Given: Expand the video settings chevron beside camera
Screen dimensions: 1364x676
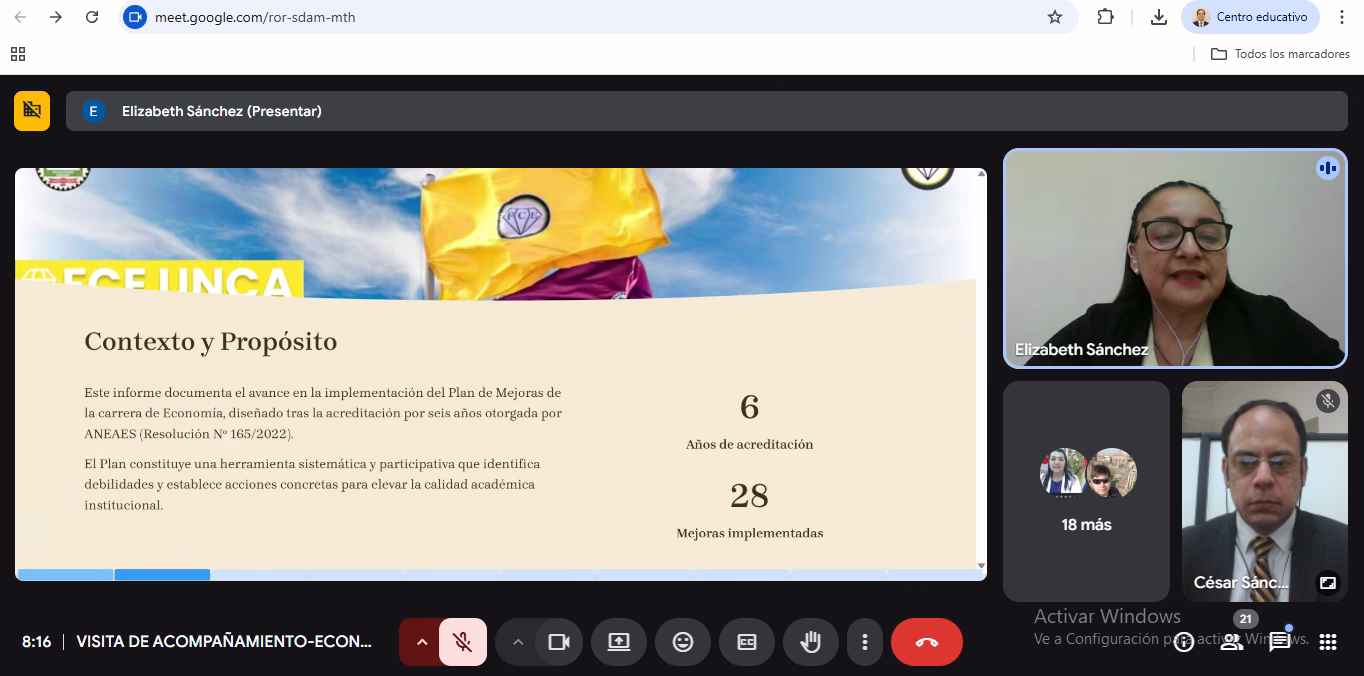Looking at the screenshot, I should (x=518, y=642).
